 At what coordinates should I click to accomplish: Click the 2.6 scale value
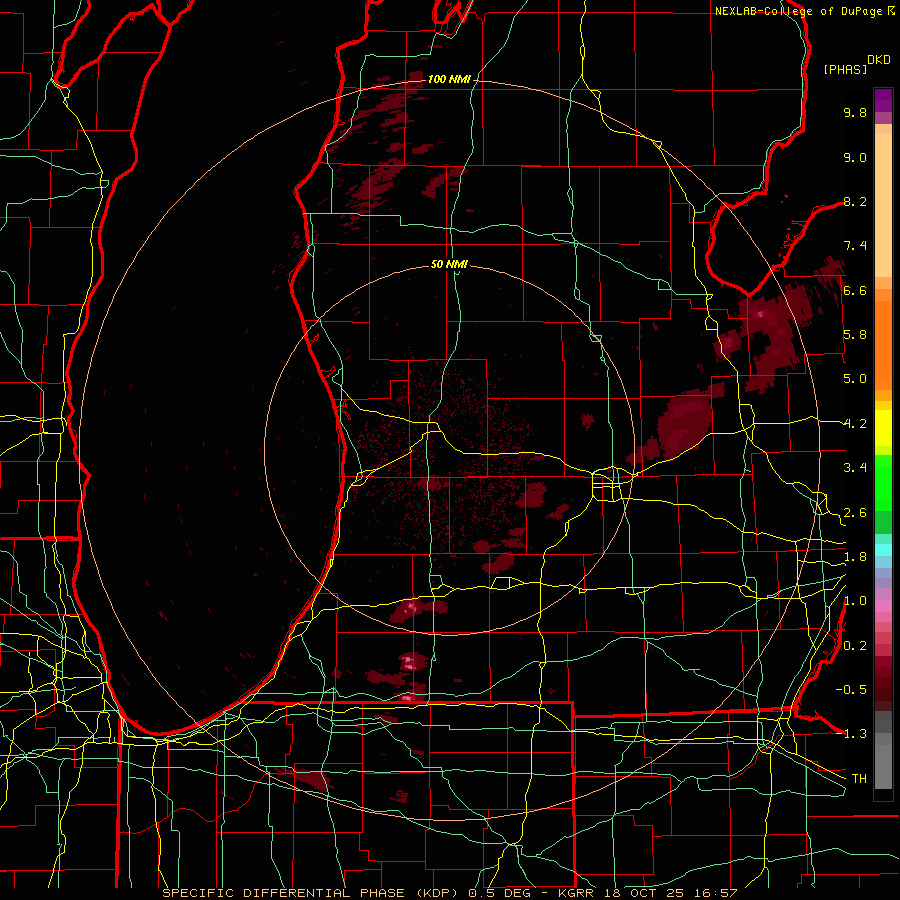855,513
